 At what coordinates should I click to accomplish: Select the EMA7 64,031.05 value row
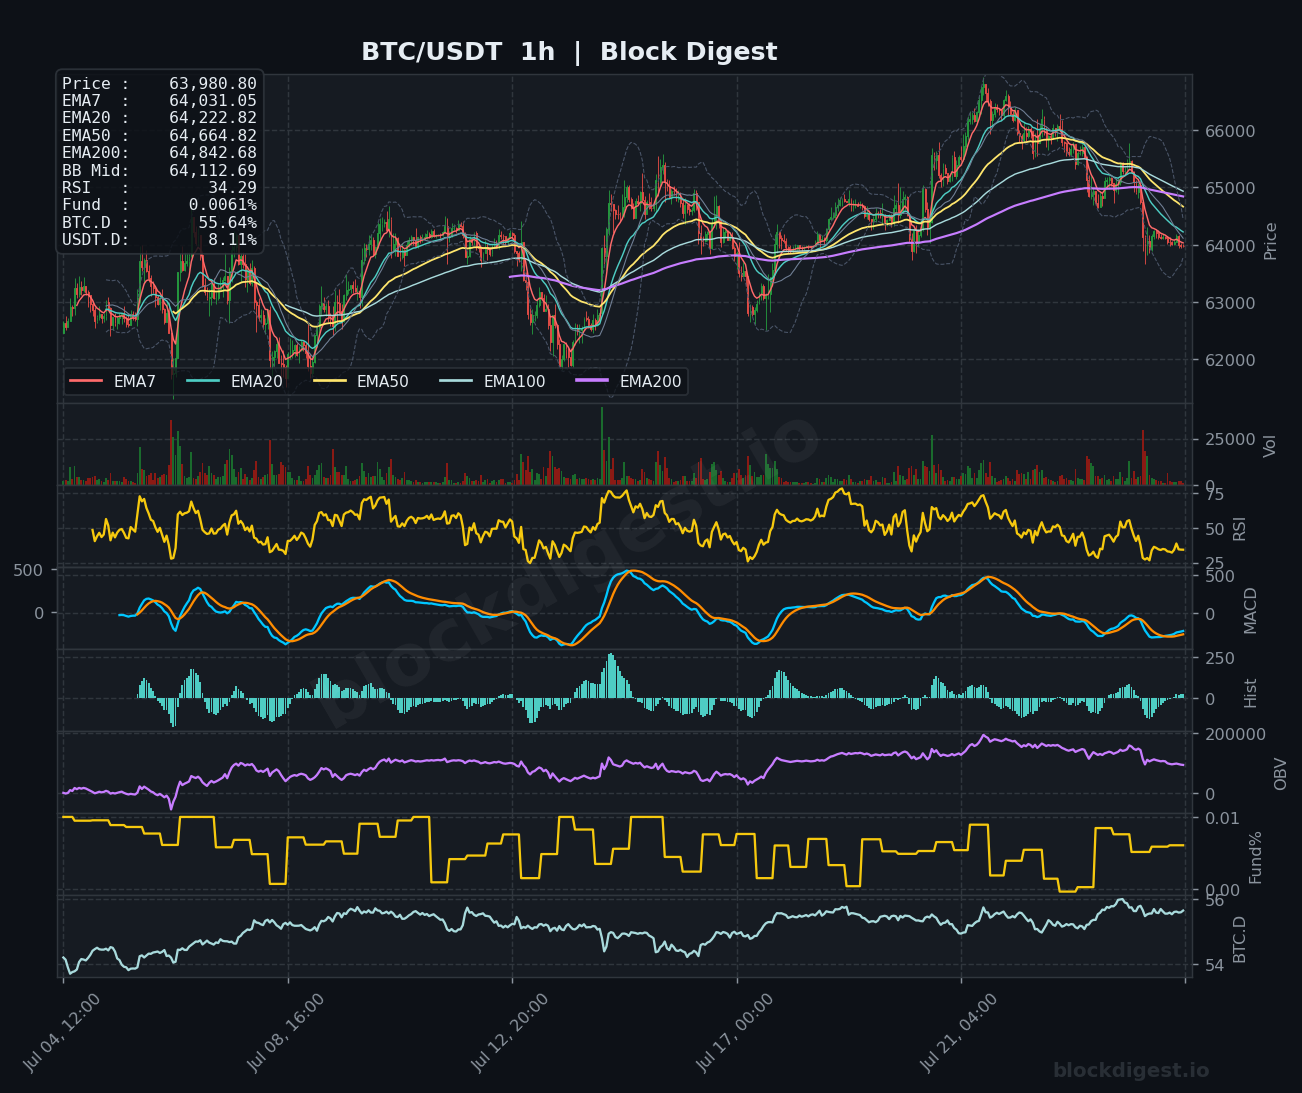[x=159, y=101]
